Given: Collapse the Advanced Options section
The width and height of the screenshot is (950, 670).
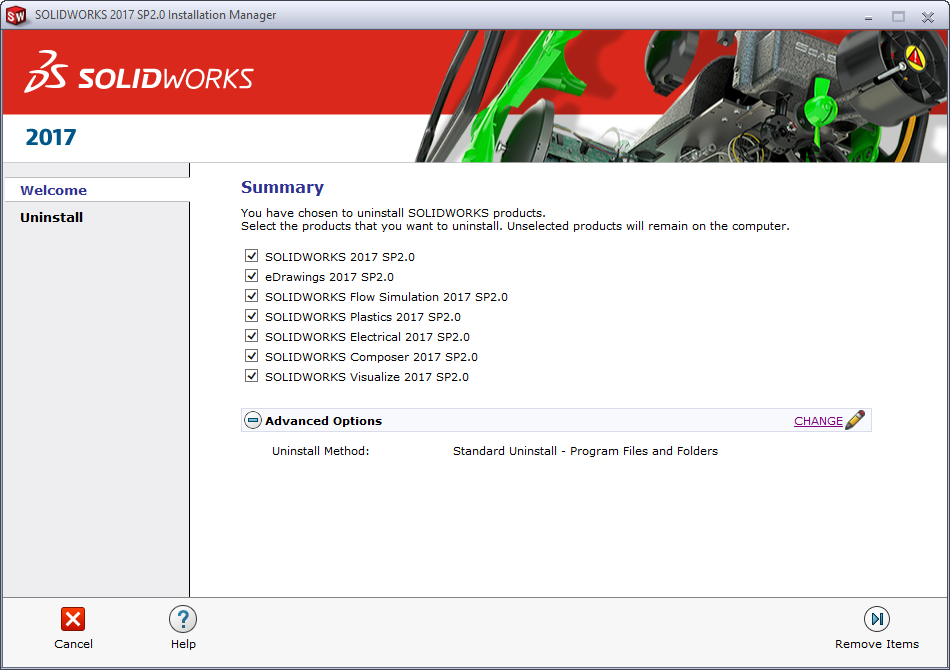Looking at the screenshot, I should coord(253,420).
